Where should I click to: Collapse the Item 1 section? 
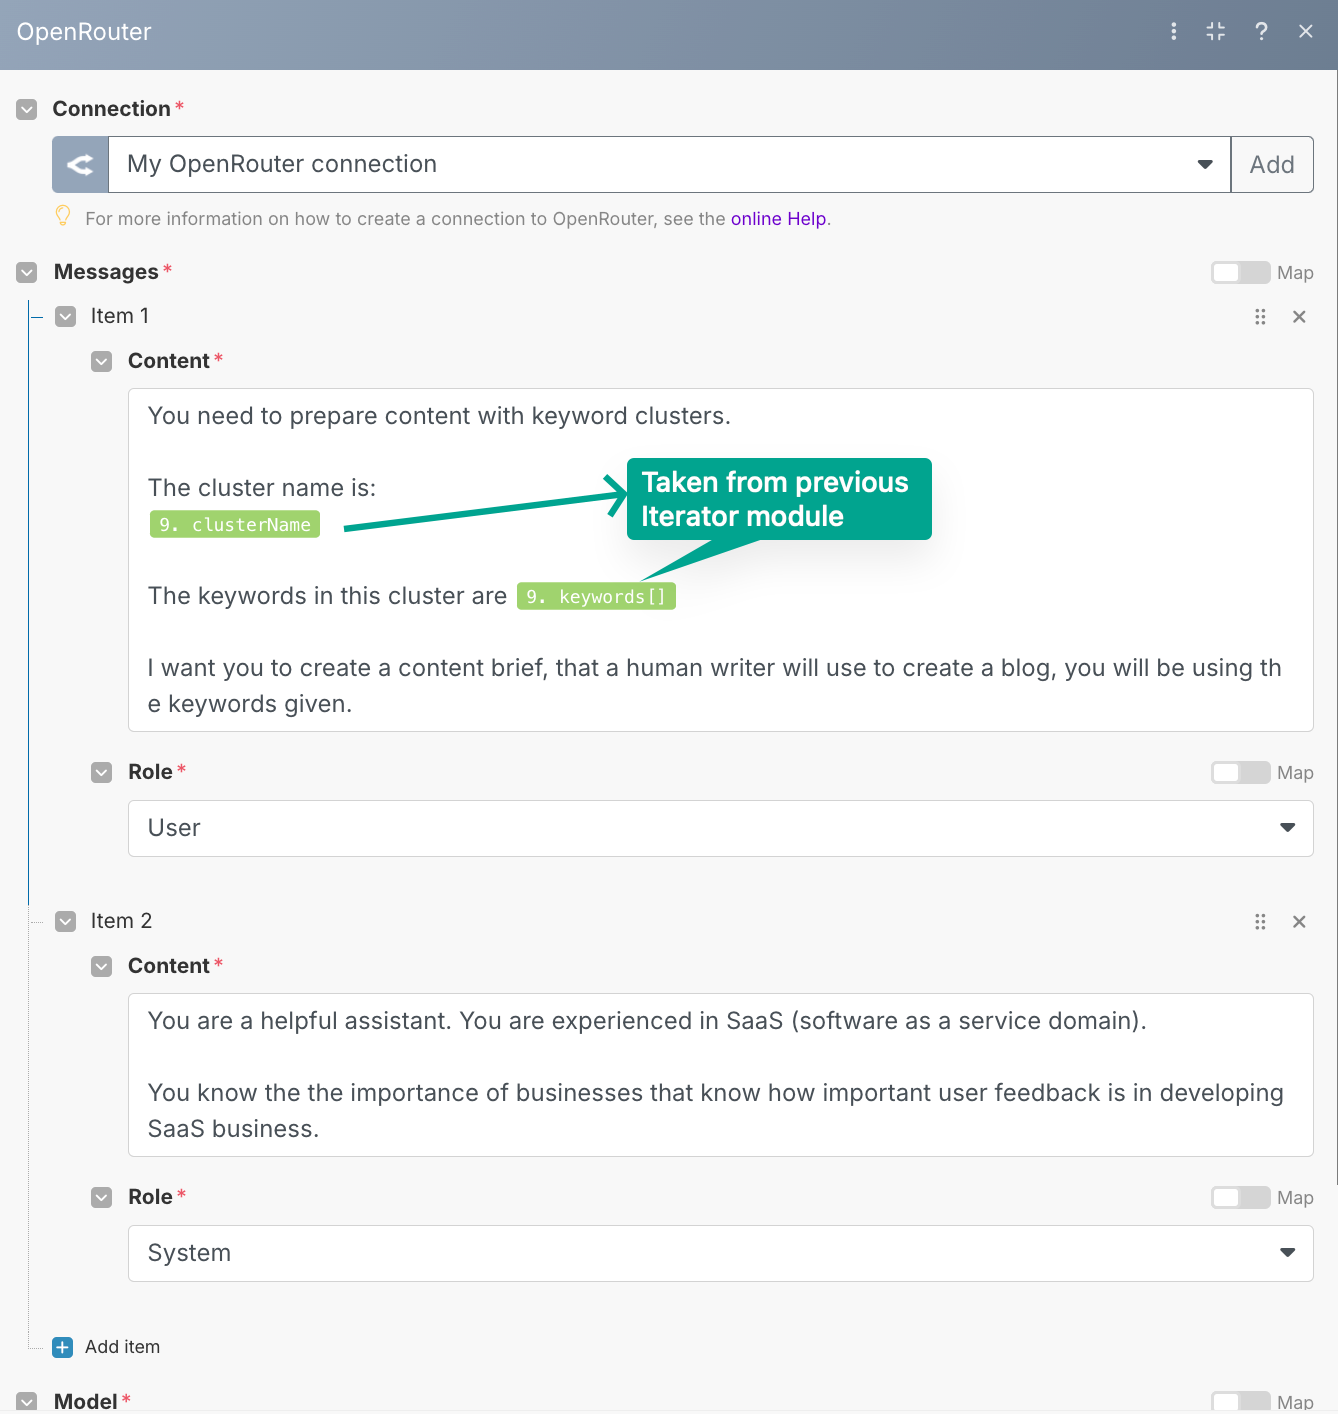(x=66, y=317)
